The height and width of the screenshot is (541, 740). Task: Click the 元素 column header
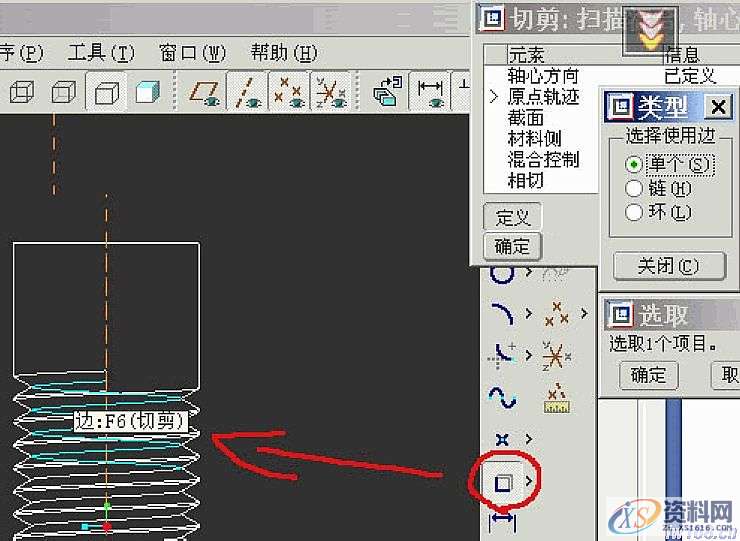point(526,56)
